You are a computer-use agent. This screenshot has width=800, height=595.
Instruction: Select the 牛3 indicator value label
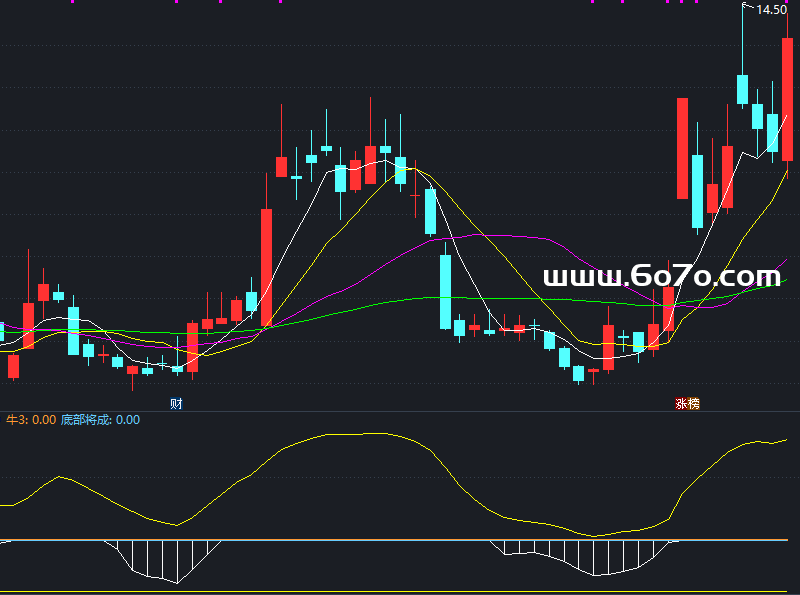tap(30, 420)
